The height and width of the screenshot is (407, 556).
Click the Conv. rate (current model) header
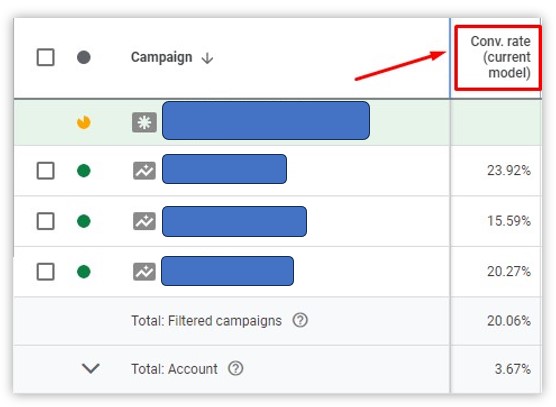(500, 57)
